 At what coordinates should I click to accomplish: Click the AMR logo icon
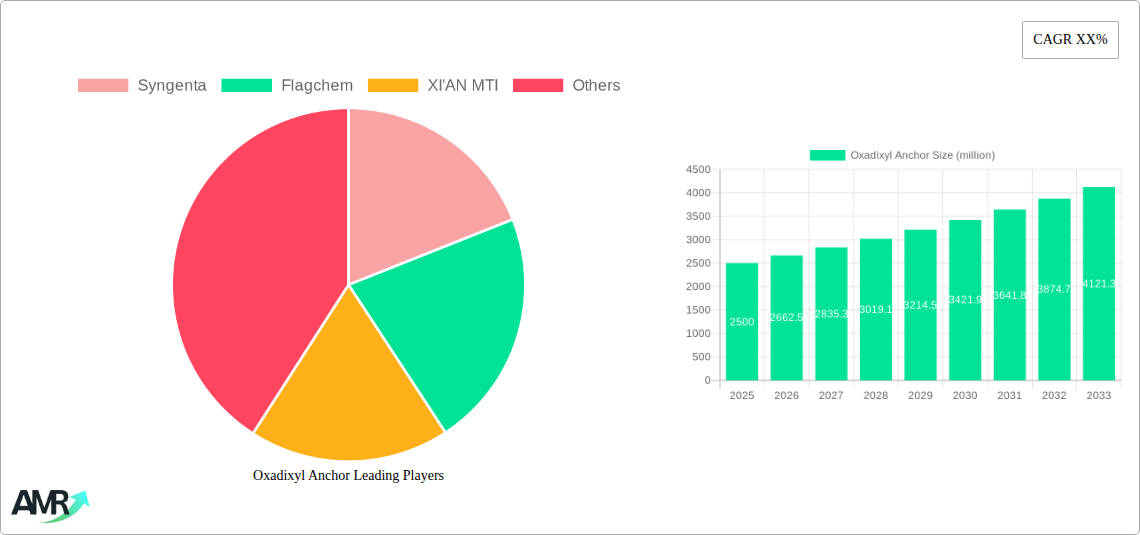click(49, 505)
